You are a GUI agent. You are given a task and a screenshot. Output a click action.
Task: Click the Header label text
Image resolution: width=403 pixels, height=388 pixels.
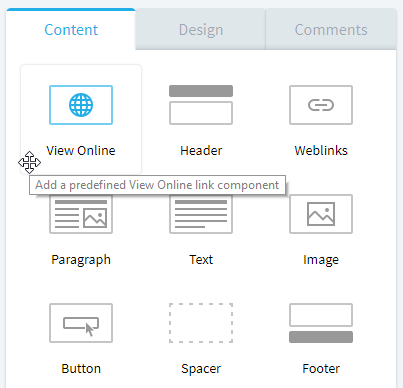201,151
